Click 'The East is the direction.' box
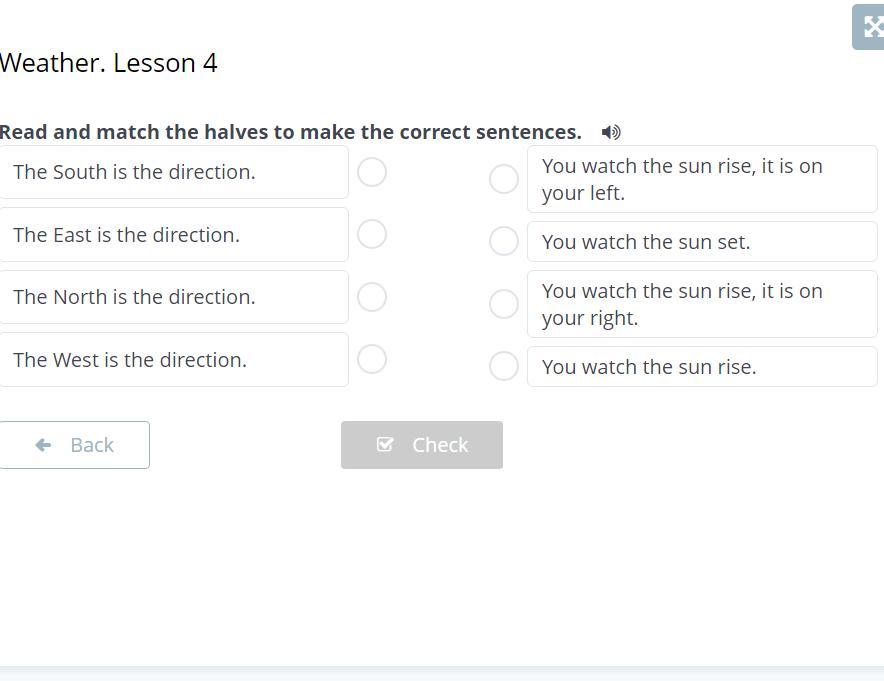The height and width of the screenshot is (681, 884). tap(174, 235)
